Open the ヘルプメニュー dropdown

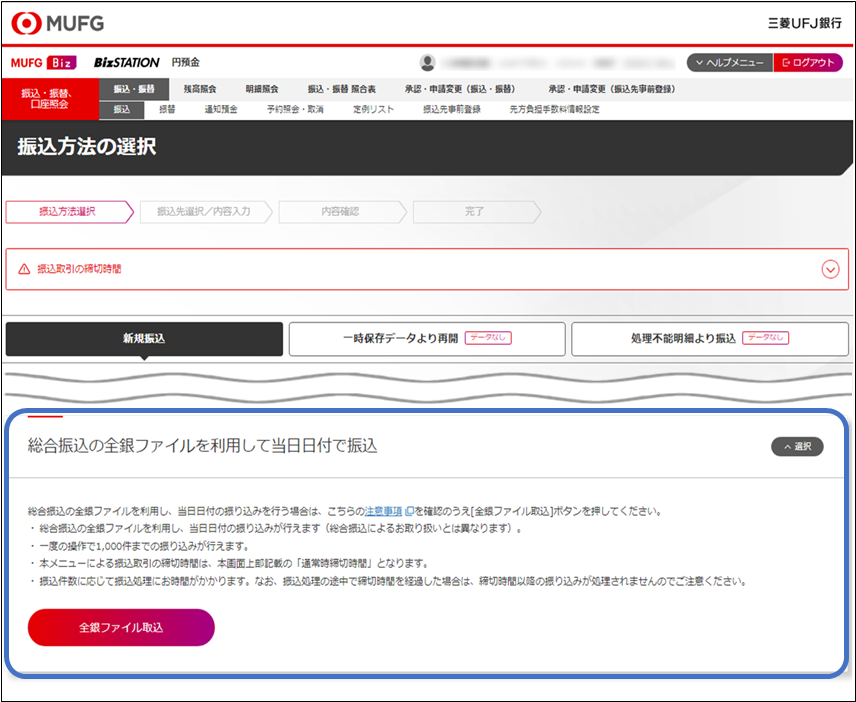(729, 63)
